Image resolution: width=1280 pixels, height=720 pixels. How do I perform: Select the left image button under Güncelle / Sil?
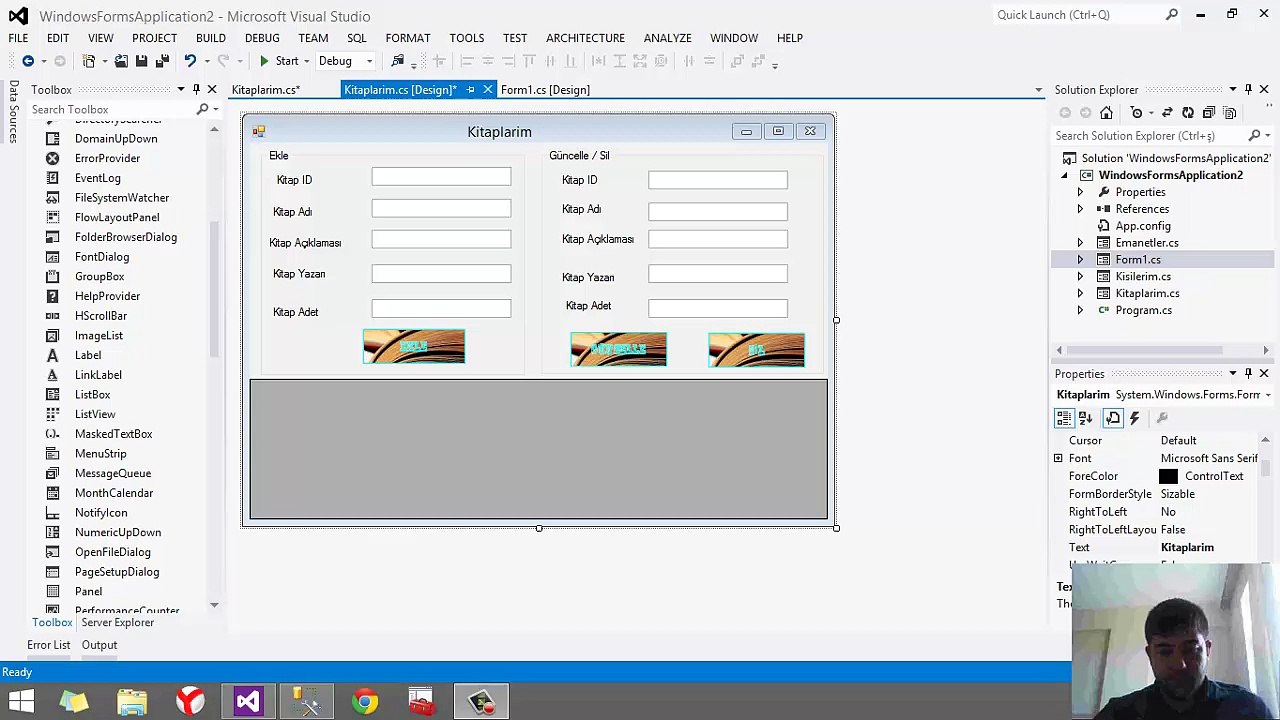point(618,349)
